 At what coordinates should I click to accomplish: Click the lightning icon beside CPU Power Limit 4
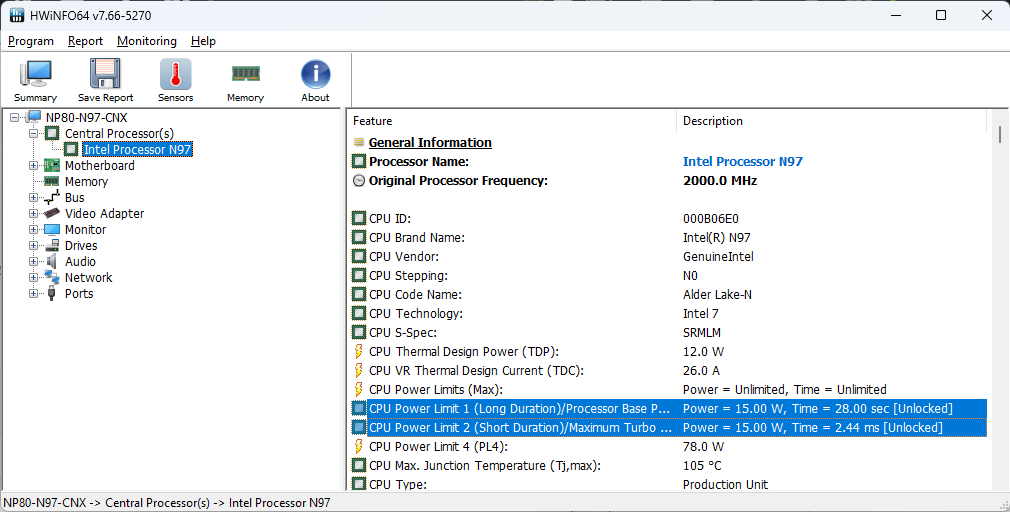pyautogui.click(x=359, y=446)
